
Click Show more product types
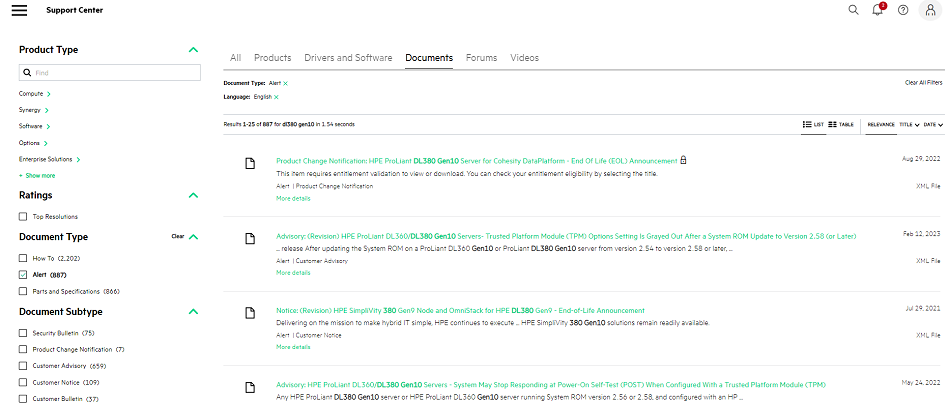(x=37, y=176)
